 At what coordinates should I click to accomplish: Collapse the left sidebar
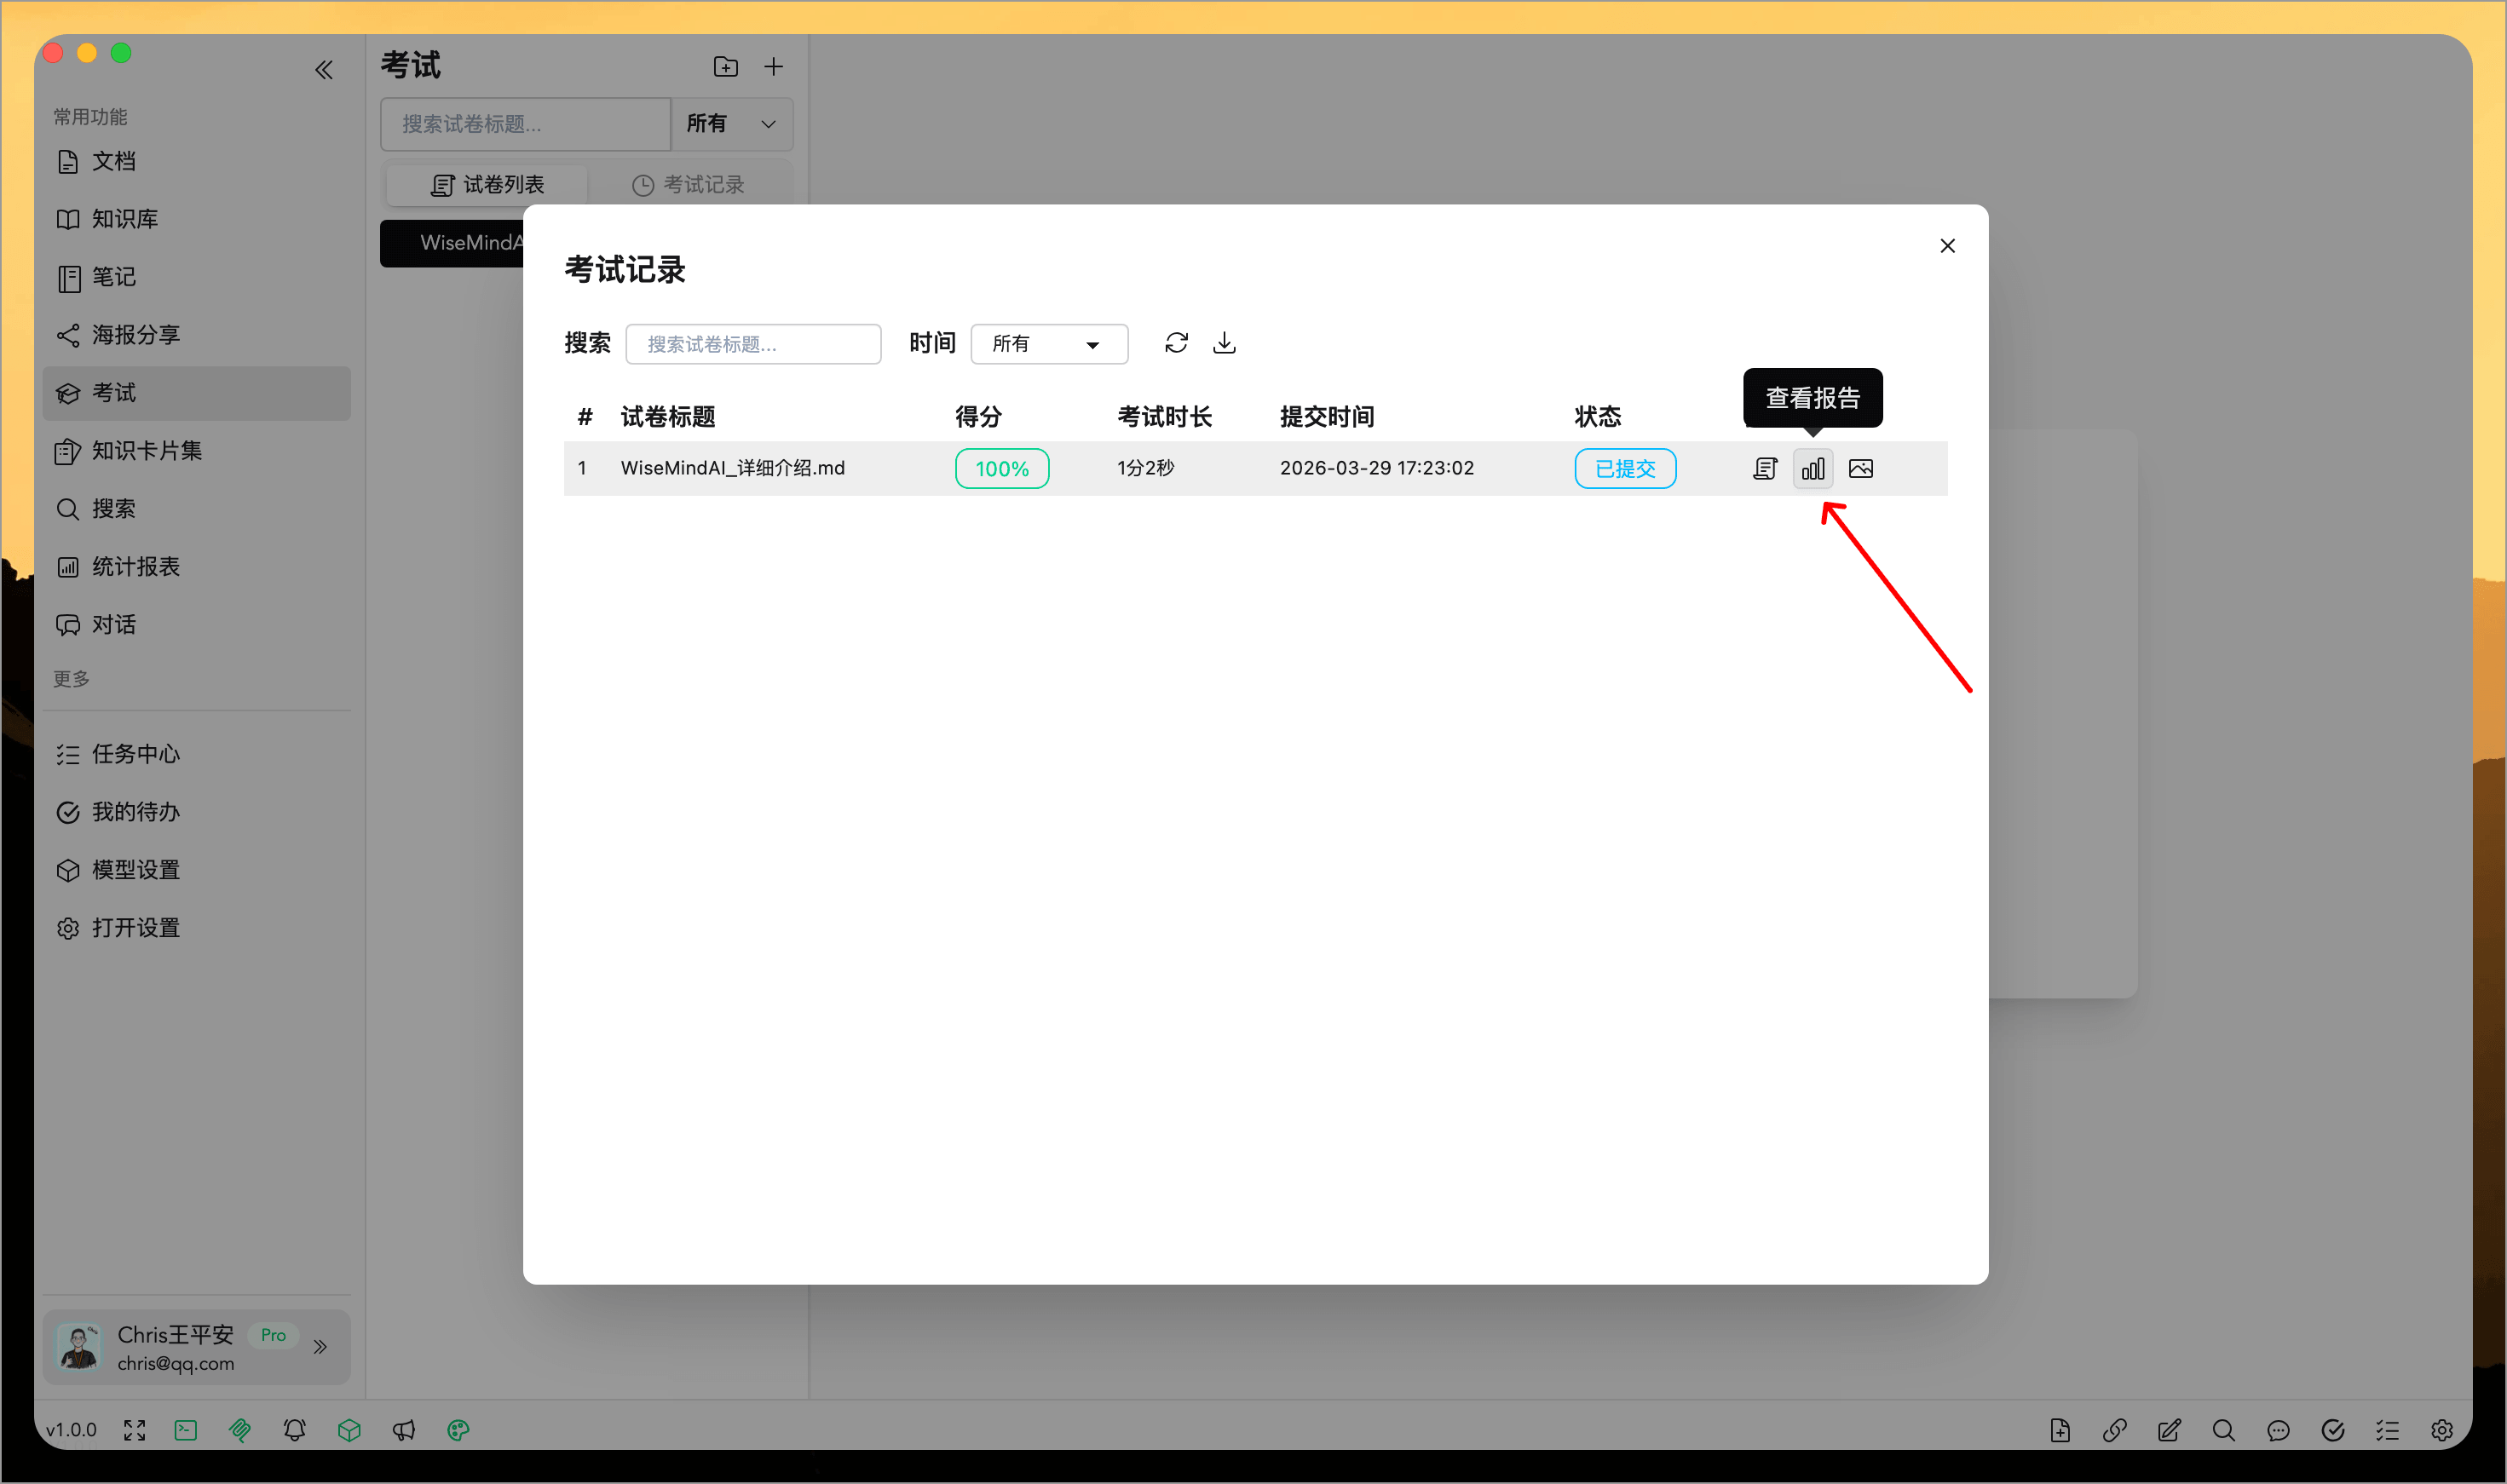point(324,70)
